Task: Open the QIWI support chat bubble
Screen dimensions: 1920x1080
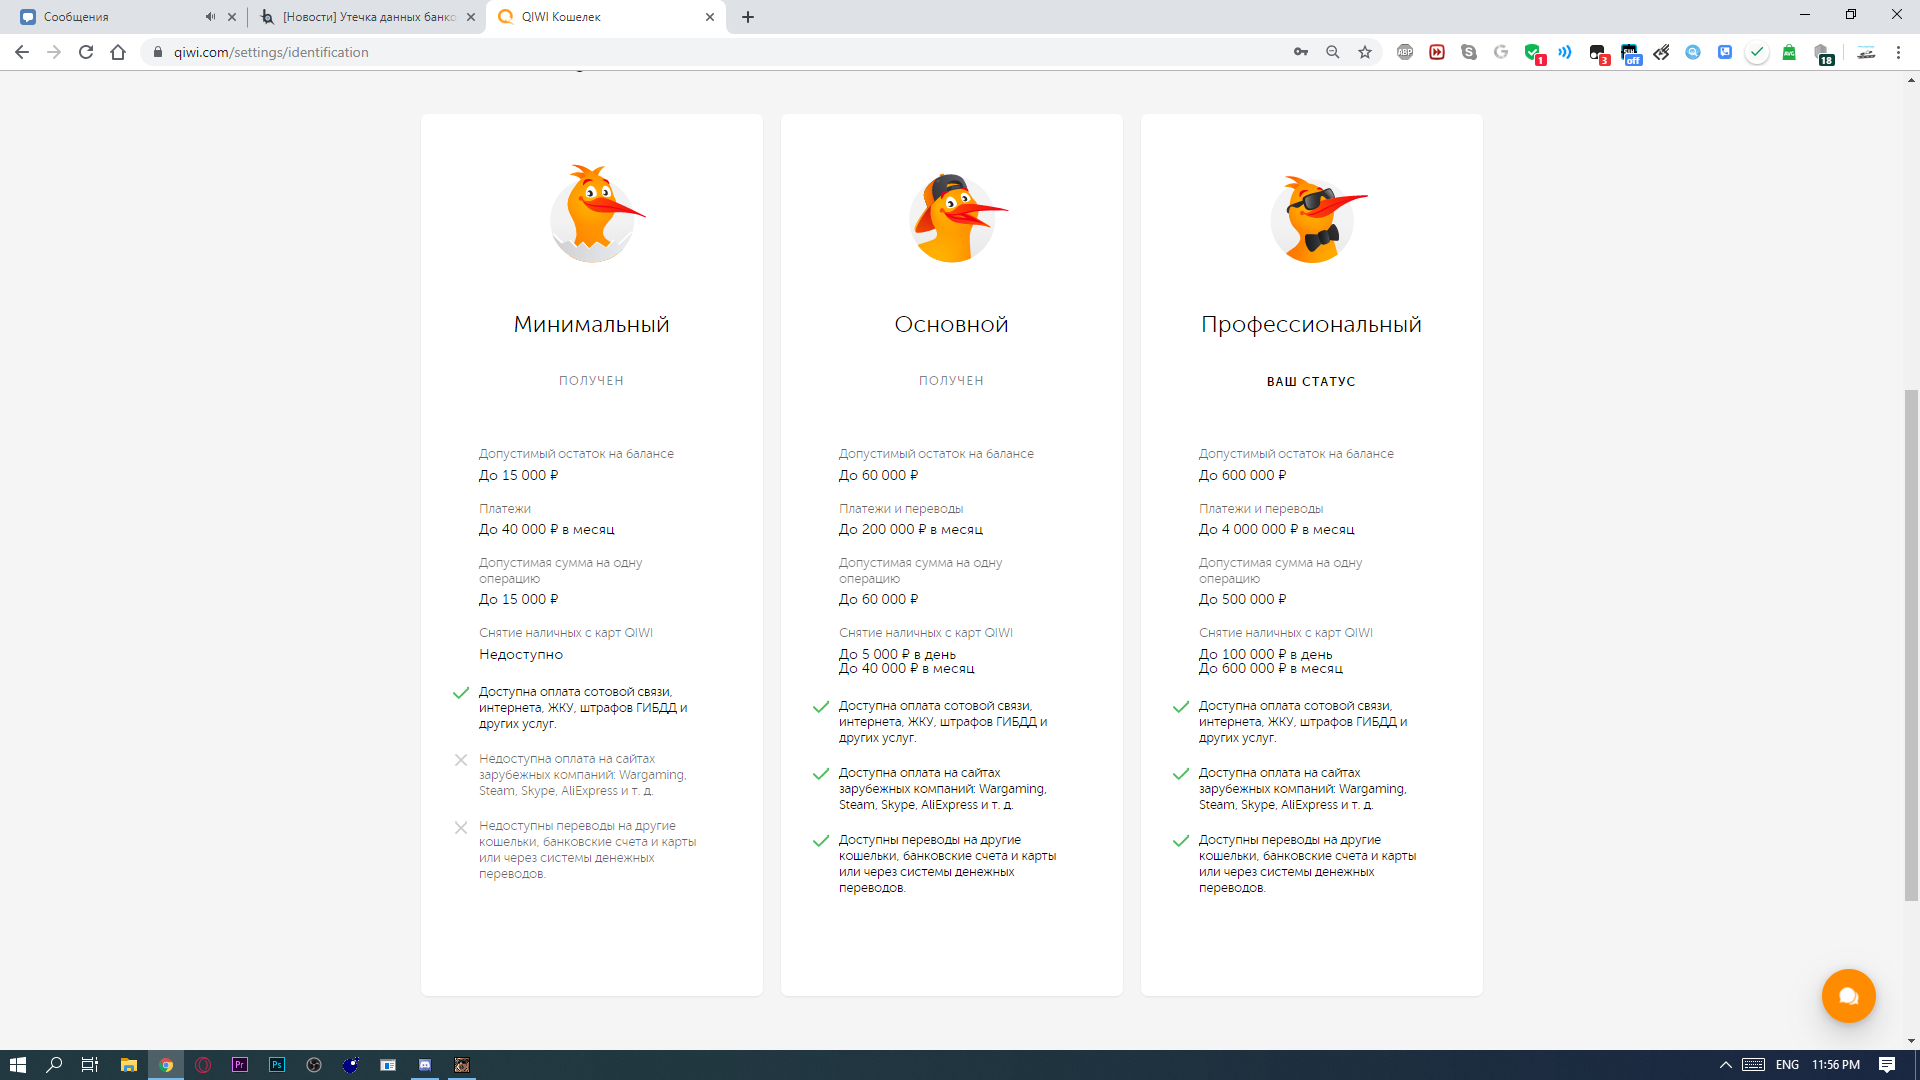Action: [1848, 996]
